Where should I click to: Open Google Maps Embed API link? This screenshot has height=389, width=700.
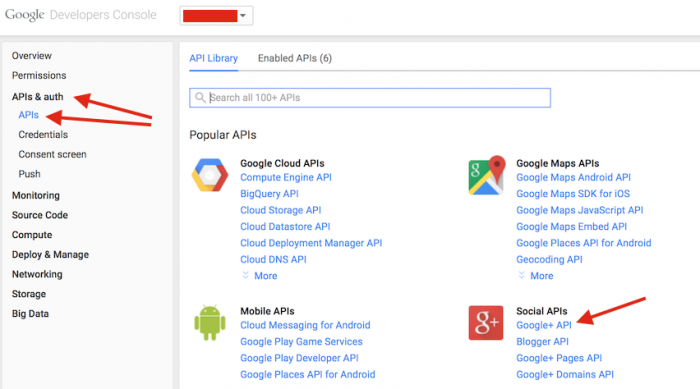tap(571, 226)
